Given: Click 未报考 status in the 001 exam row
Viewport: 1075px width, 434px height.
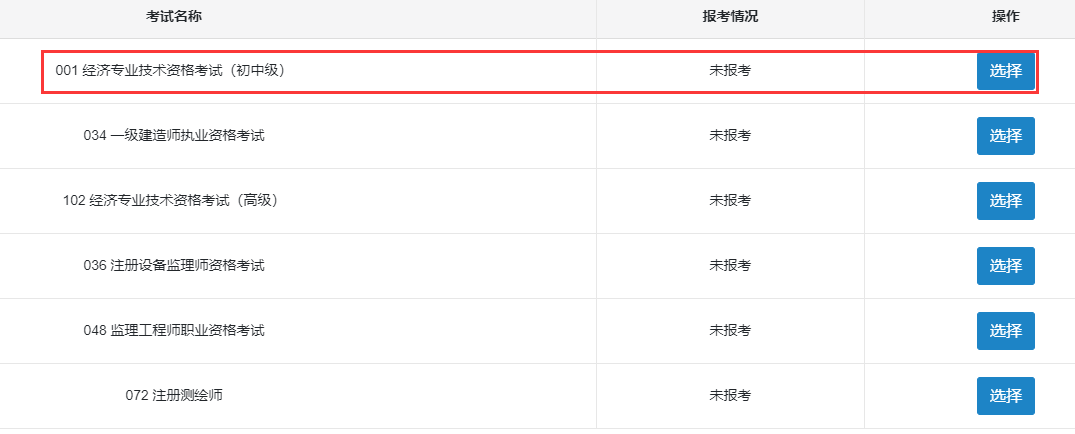Looking at the screenshot, I should (730, 71).
